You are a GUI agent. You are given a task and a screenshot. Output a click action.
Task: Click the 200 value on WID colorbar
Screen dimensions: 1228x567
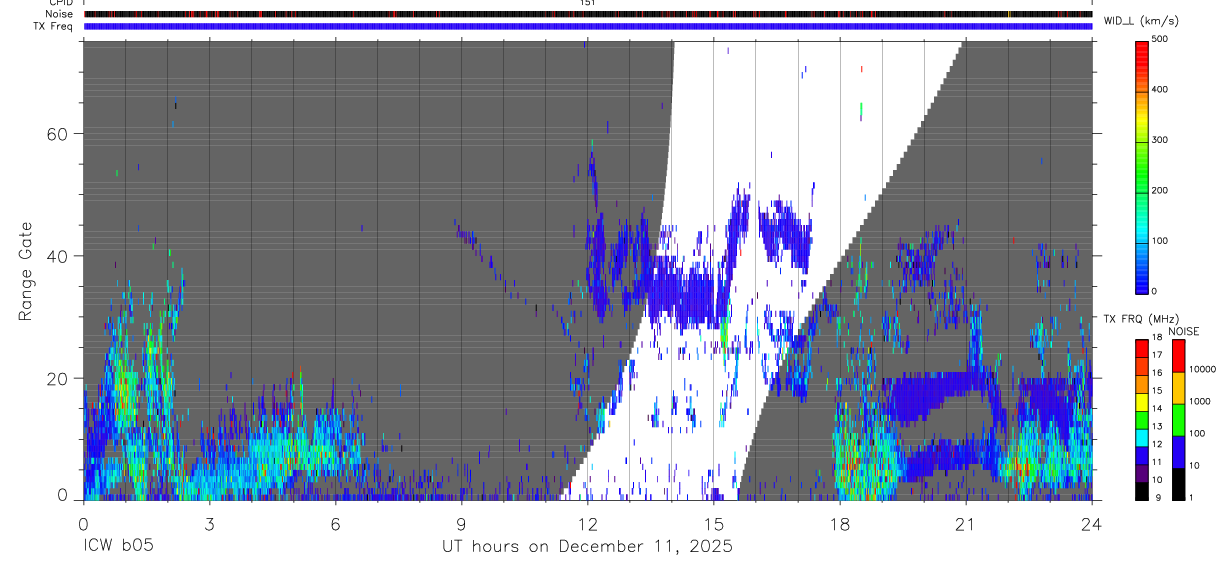pyautogui.click(x=1162, y=190)
